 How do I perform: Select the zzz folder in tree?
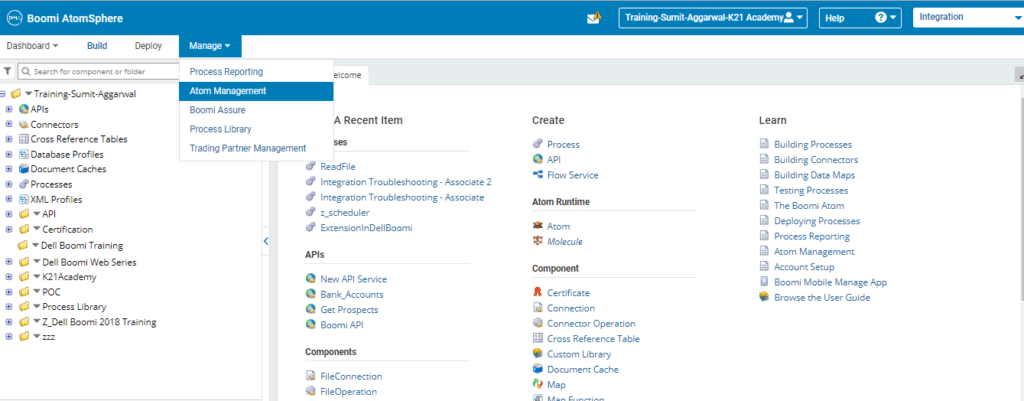tap(48, 336)
